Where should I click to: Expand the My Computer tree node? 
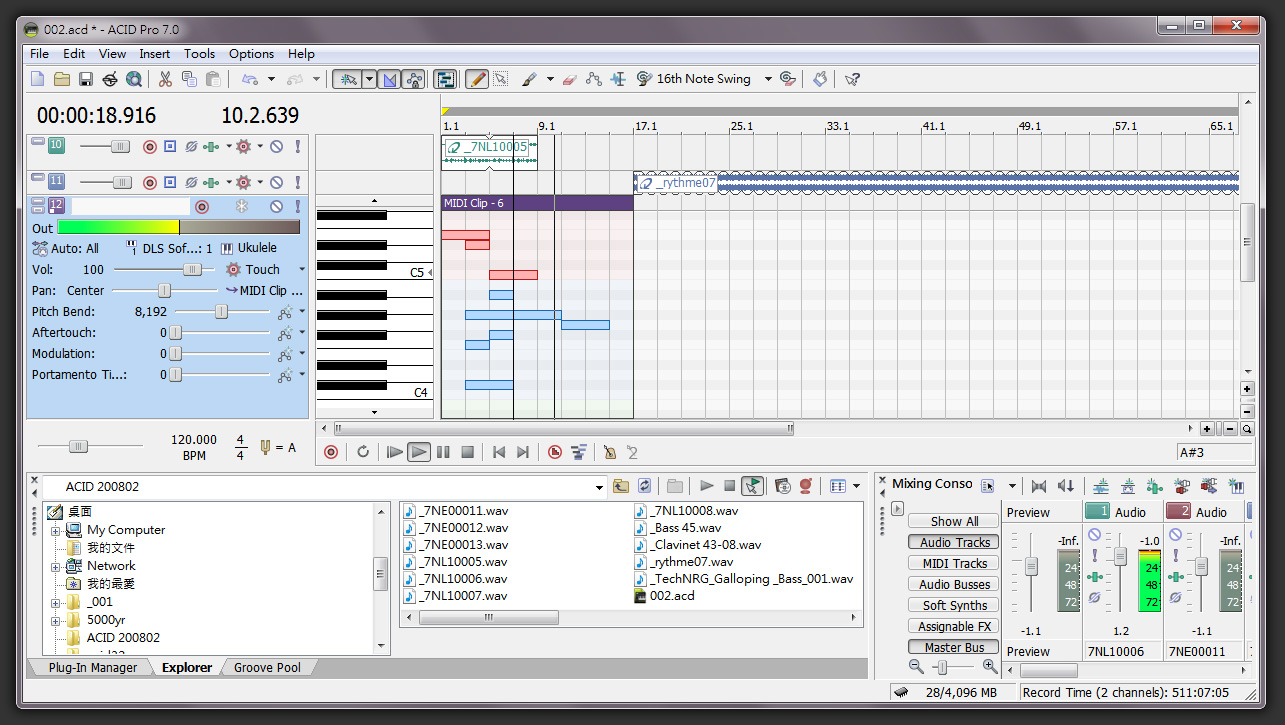(x=56, y=530)
